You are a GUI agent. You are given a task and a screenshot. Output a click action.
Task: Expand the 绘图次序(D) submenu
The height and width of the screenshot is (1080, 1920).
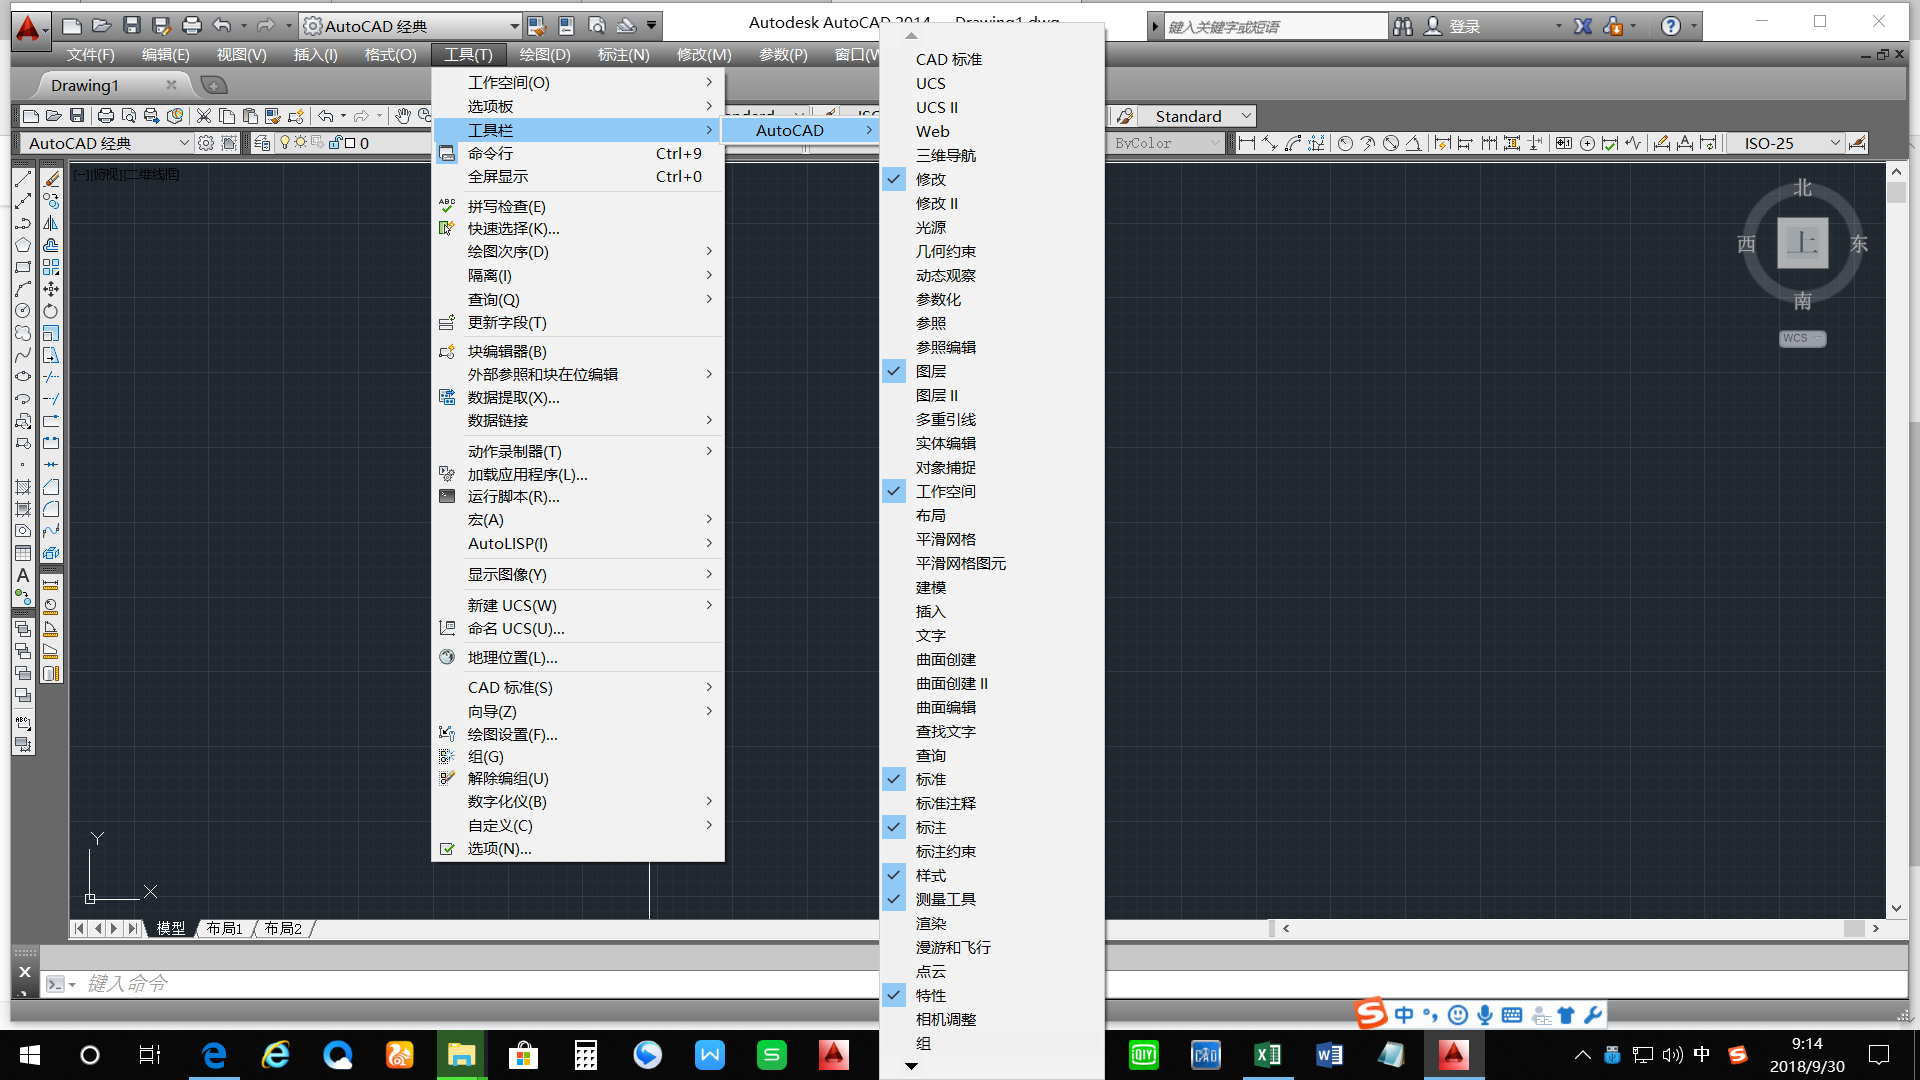coord(578,251)
